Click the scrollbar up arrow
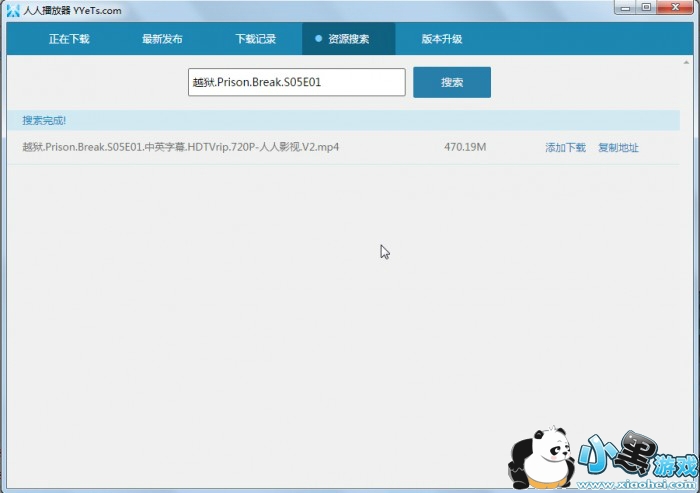This screenshot has width=700, height=493. coord(686,63)
